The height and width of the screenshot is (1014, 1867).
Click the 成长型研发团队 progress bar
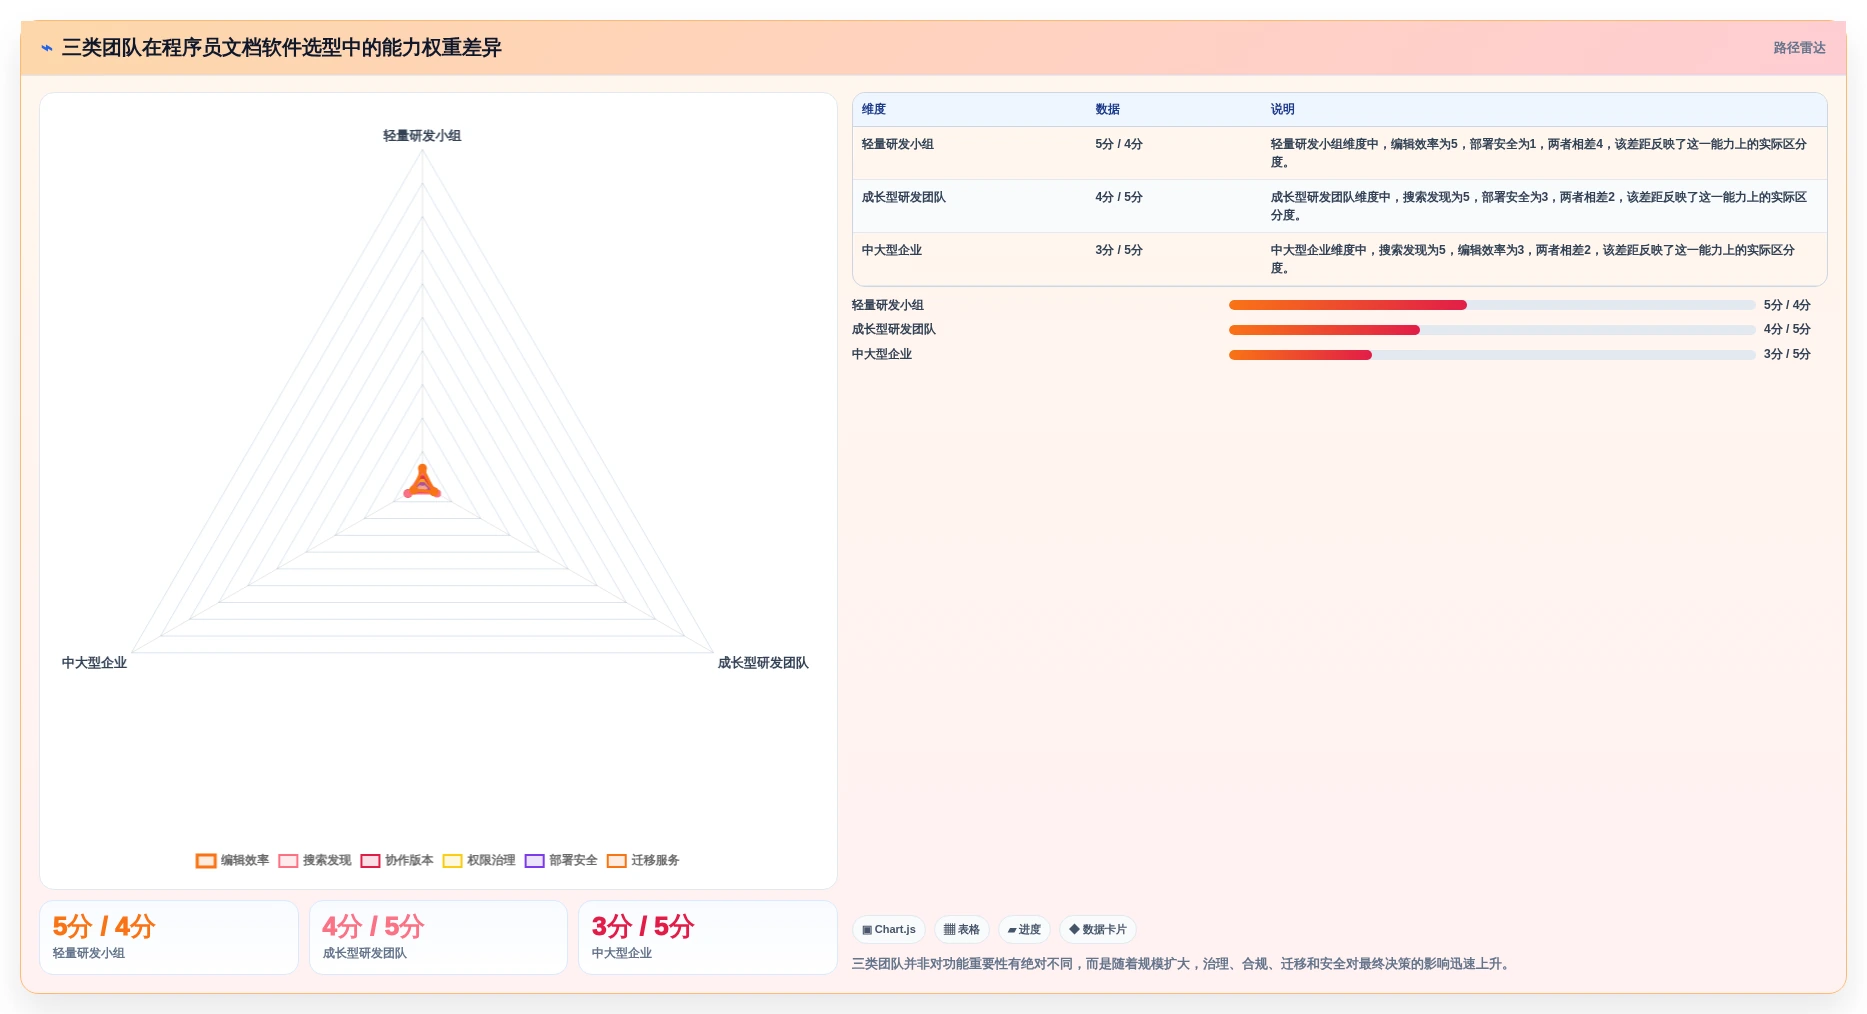tap(1492, 330)
